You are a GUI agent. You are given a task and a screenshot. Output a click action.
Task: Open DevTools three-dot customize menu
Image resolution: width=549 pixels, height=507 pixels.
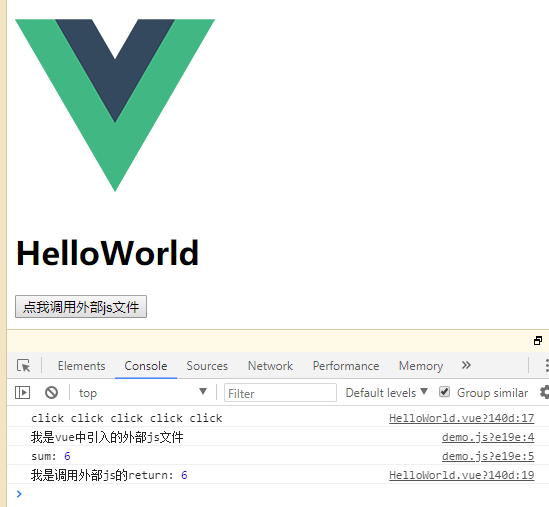pos(547,366)
